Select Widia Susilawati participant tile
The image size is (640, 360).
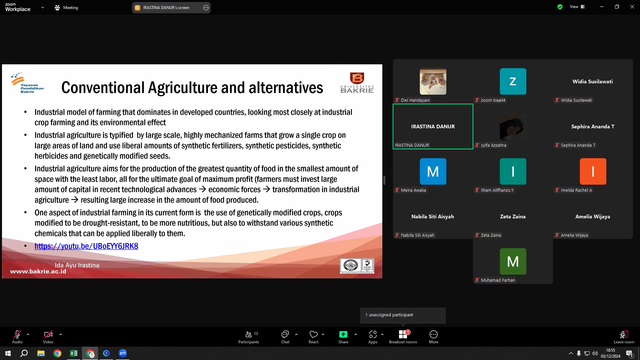tap(593, 82)
